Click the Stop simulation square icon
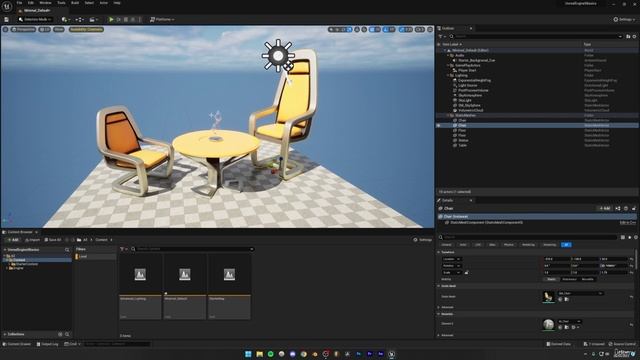 [x=126, y=19]
